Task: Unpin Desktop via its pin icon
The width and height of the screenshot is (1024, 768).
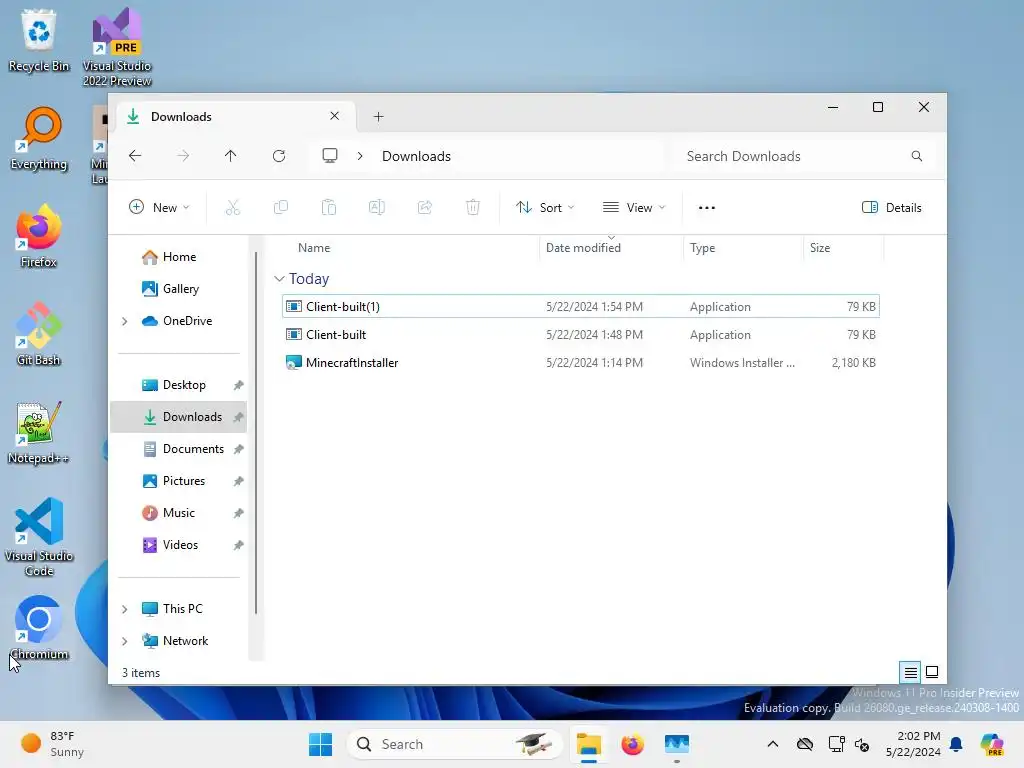Action: [x=238, y=385]
